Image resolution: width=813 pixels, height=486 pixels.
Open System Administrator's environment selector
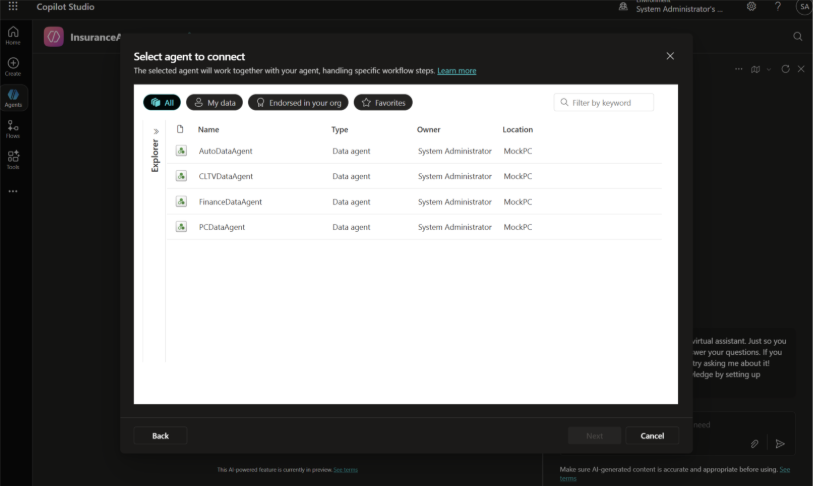(679, 9)
